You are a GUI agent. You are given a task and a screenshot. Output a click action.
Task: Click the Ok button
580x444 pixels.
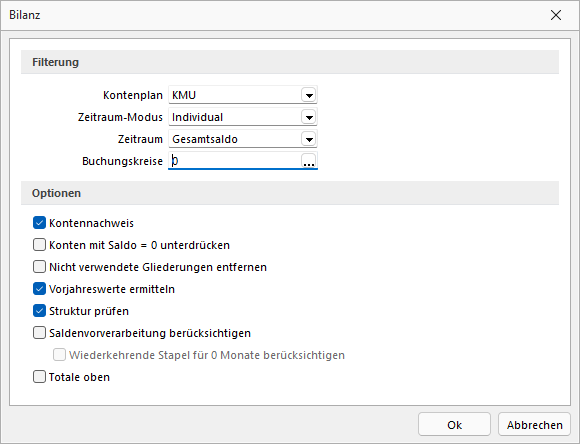(454, 425)
